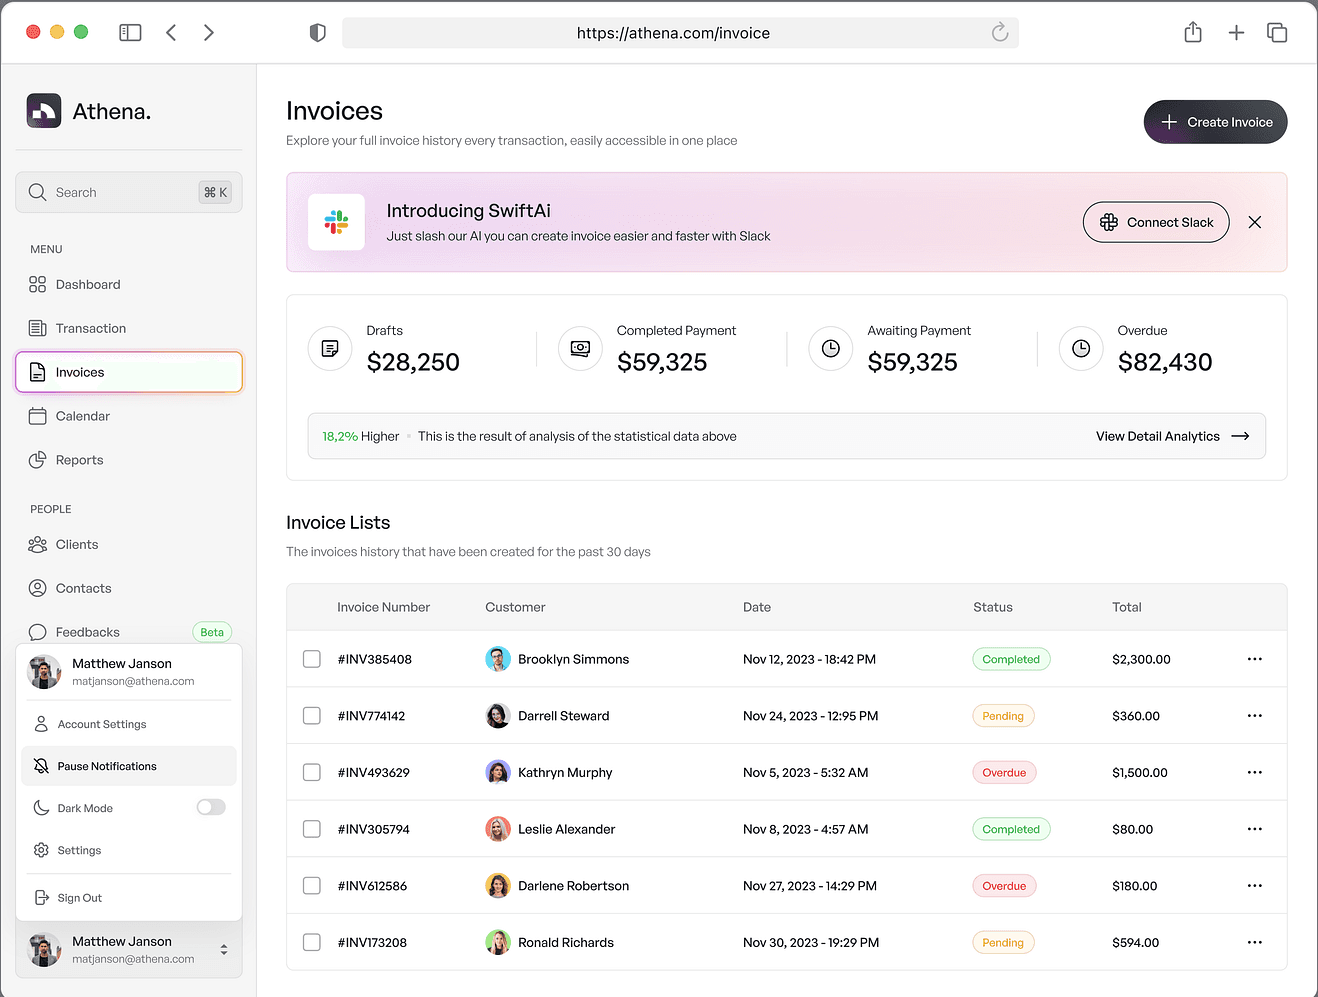This screenshot has width=1318, height=997.
Task: Click the Transaction icon in the menu
Action: pyautogui.click(x=39, y=328)
